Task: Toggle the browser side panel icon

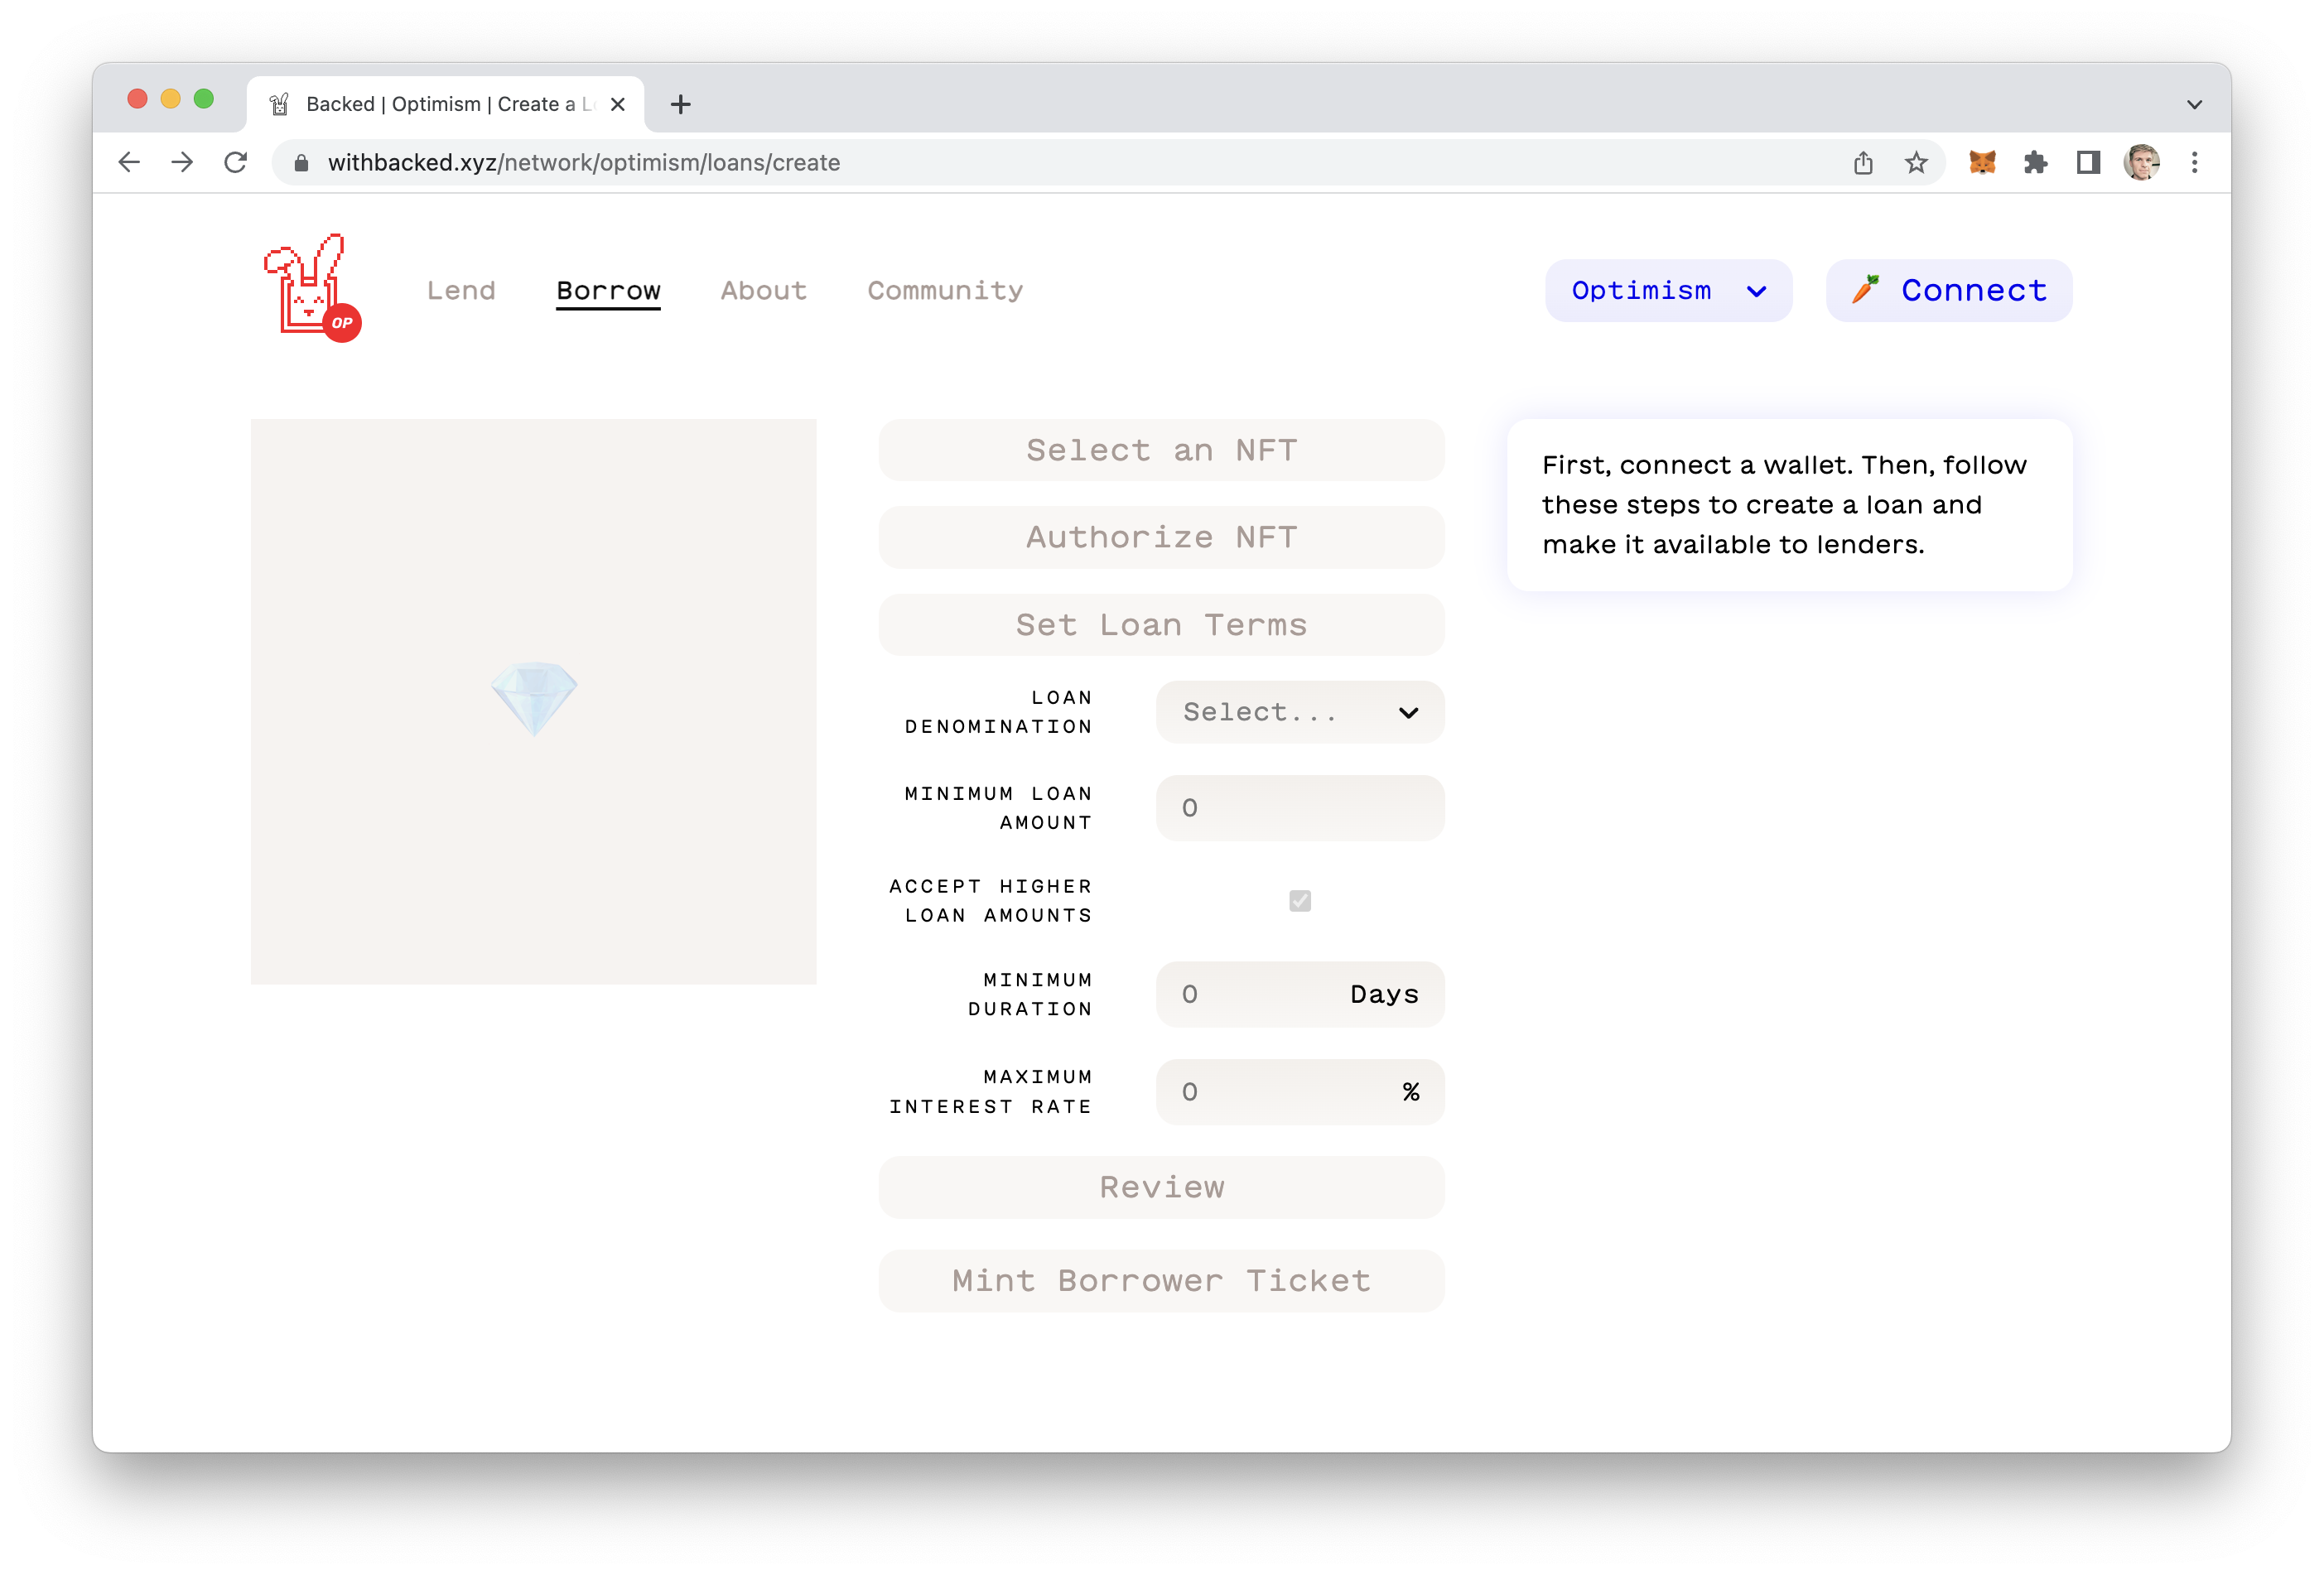Action: click(2087, 162)
